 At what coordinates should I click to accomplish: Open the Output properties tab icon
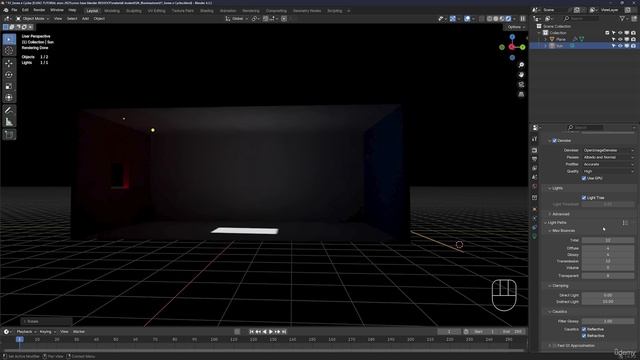[534, 159]
